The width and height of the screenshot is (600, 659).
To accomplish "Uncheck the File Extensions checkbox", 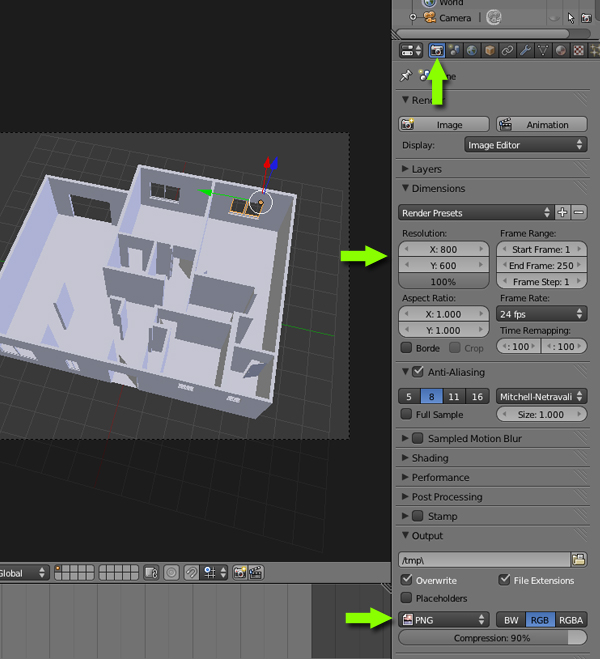I will pos(504,580).
